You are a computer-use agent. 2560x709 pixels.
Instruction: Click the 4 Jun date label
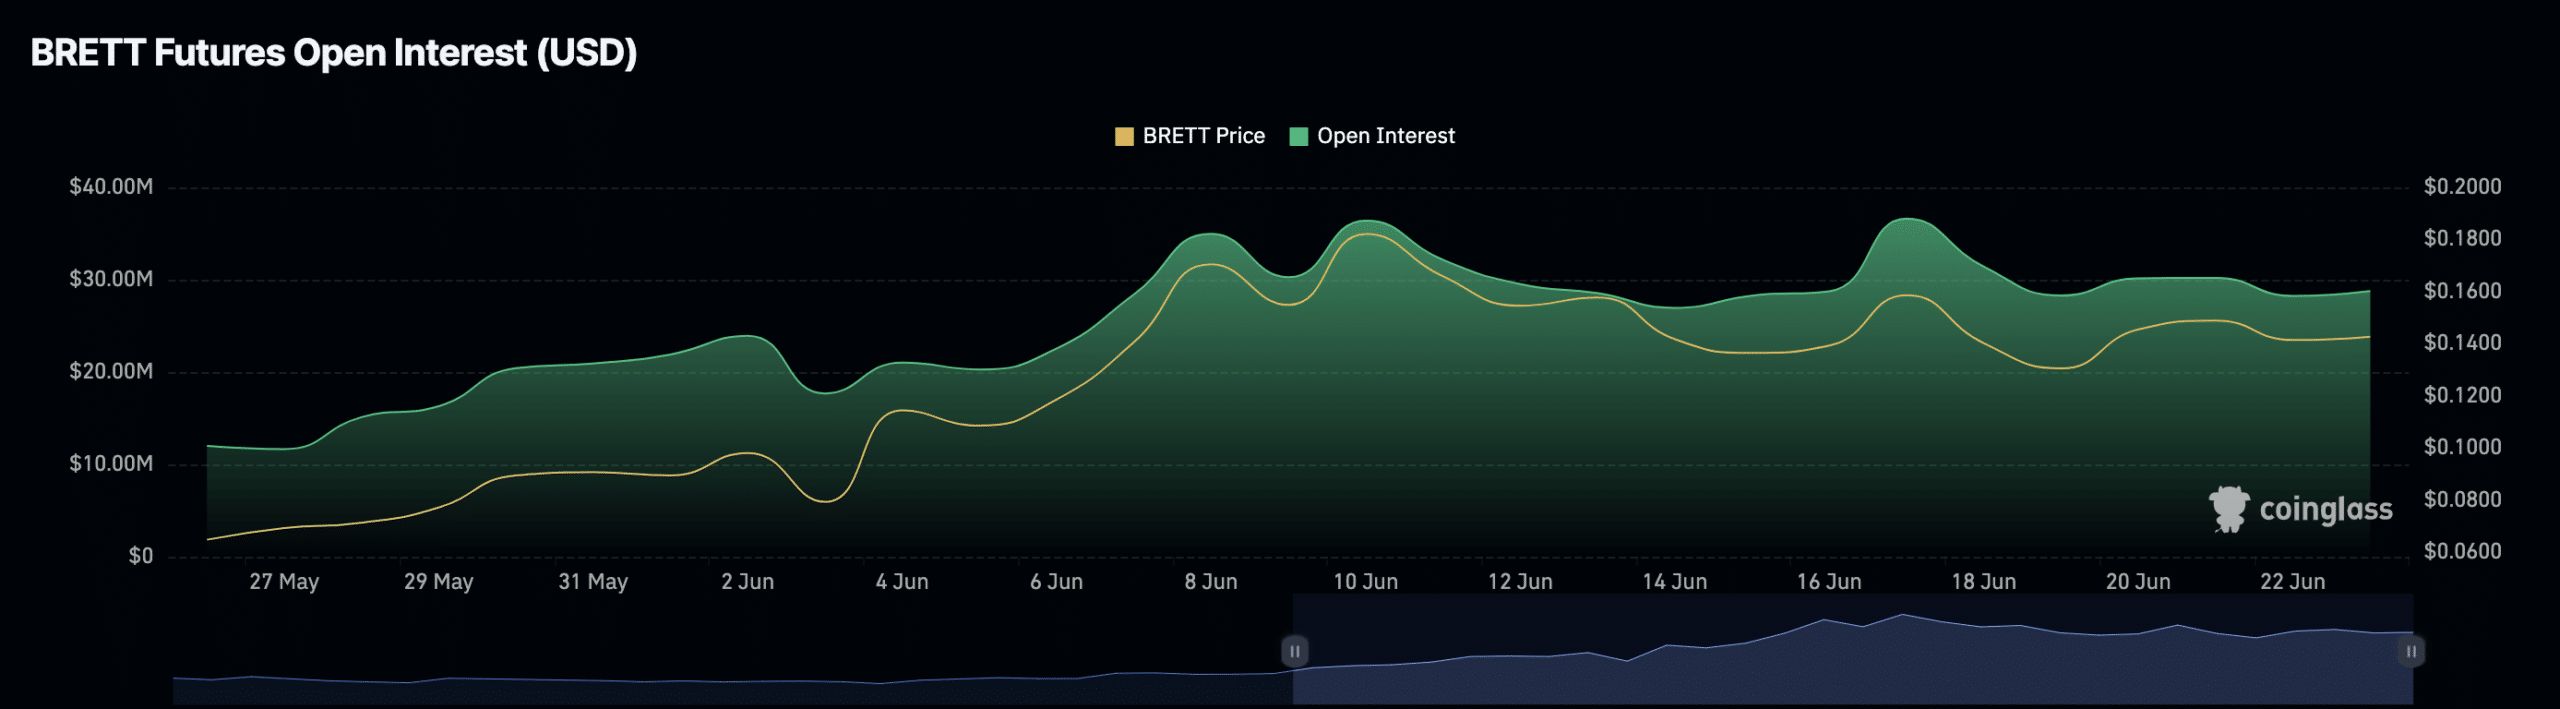point(902,582)
